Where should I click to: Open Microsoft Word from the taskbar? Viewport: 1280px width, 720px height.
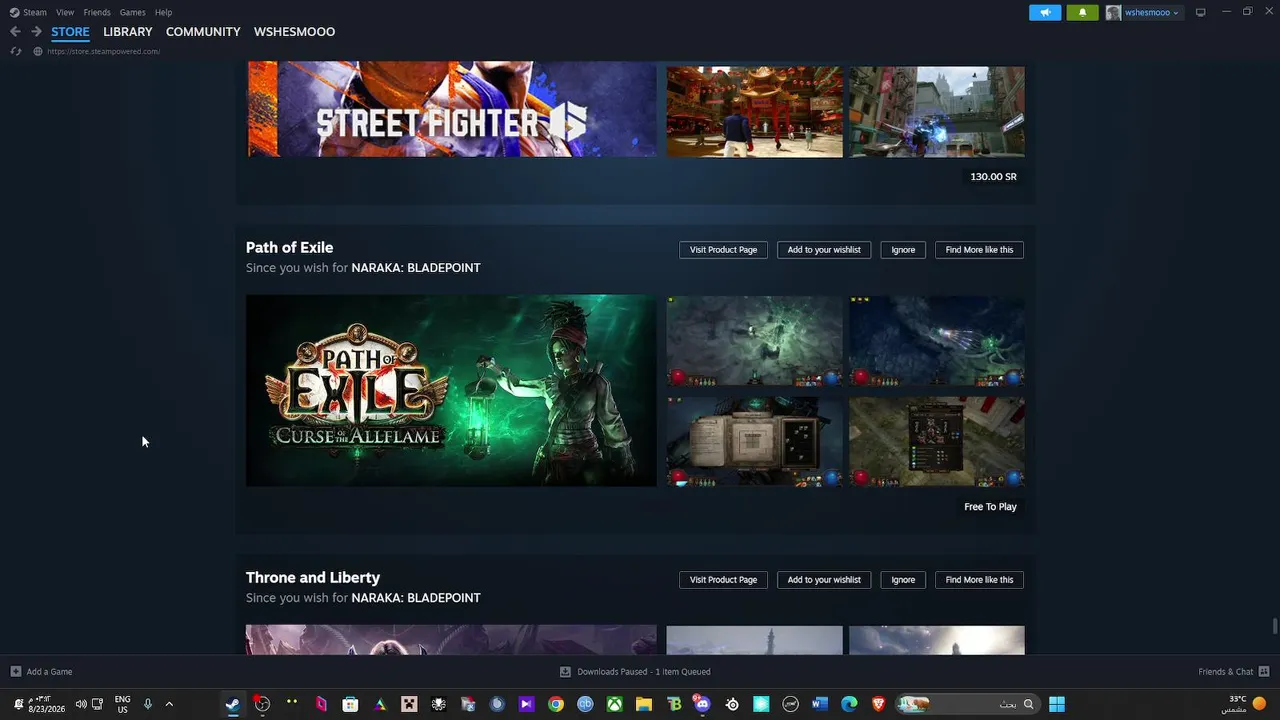point(820,704)
